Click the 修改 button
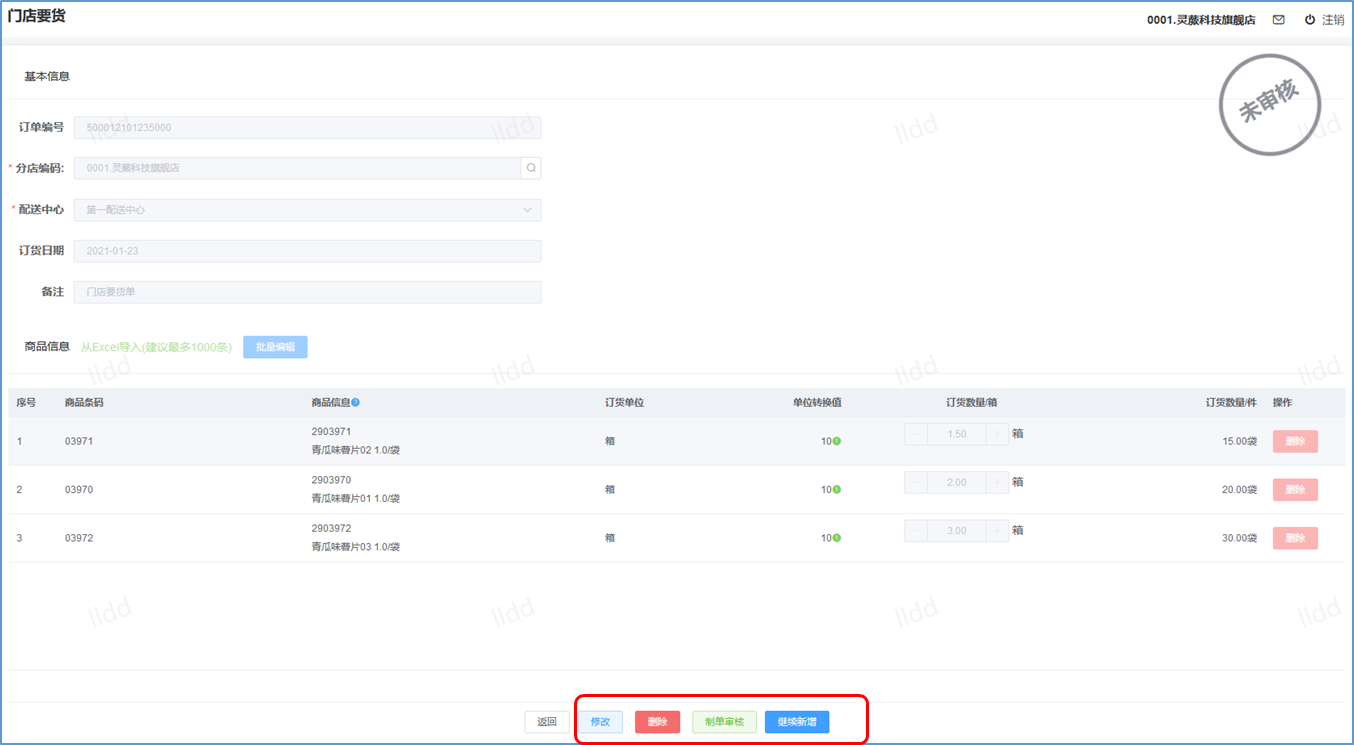This screenshot has height=745, width=1354. click(x=600, y=722)
